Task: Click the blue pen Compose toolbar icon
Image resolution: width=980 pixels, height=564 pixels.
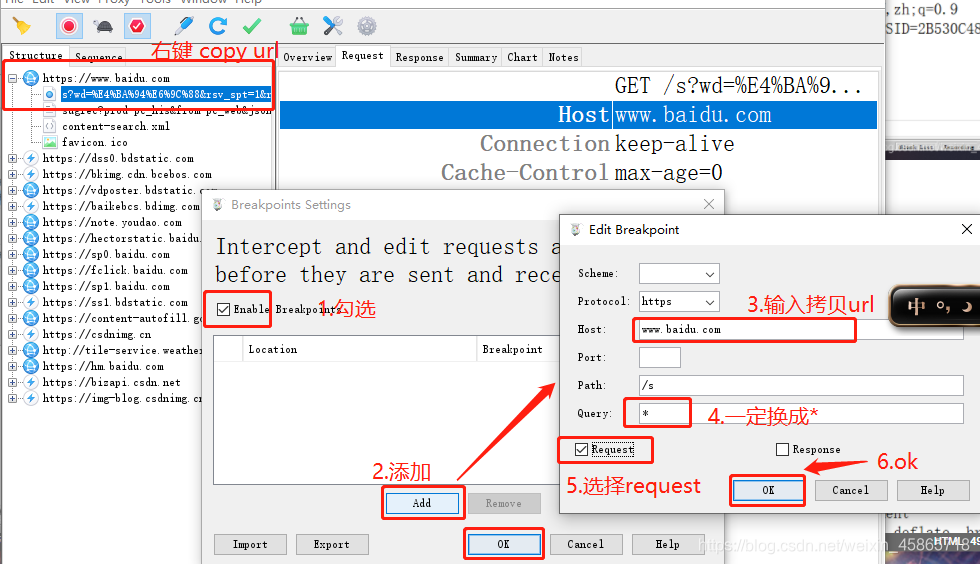Action: (184, 26)
